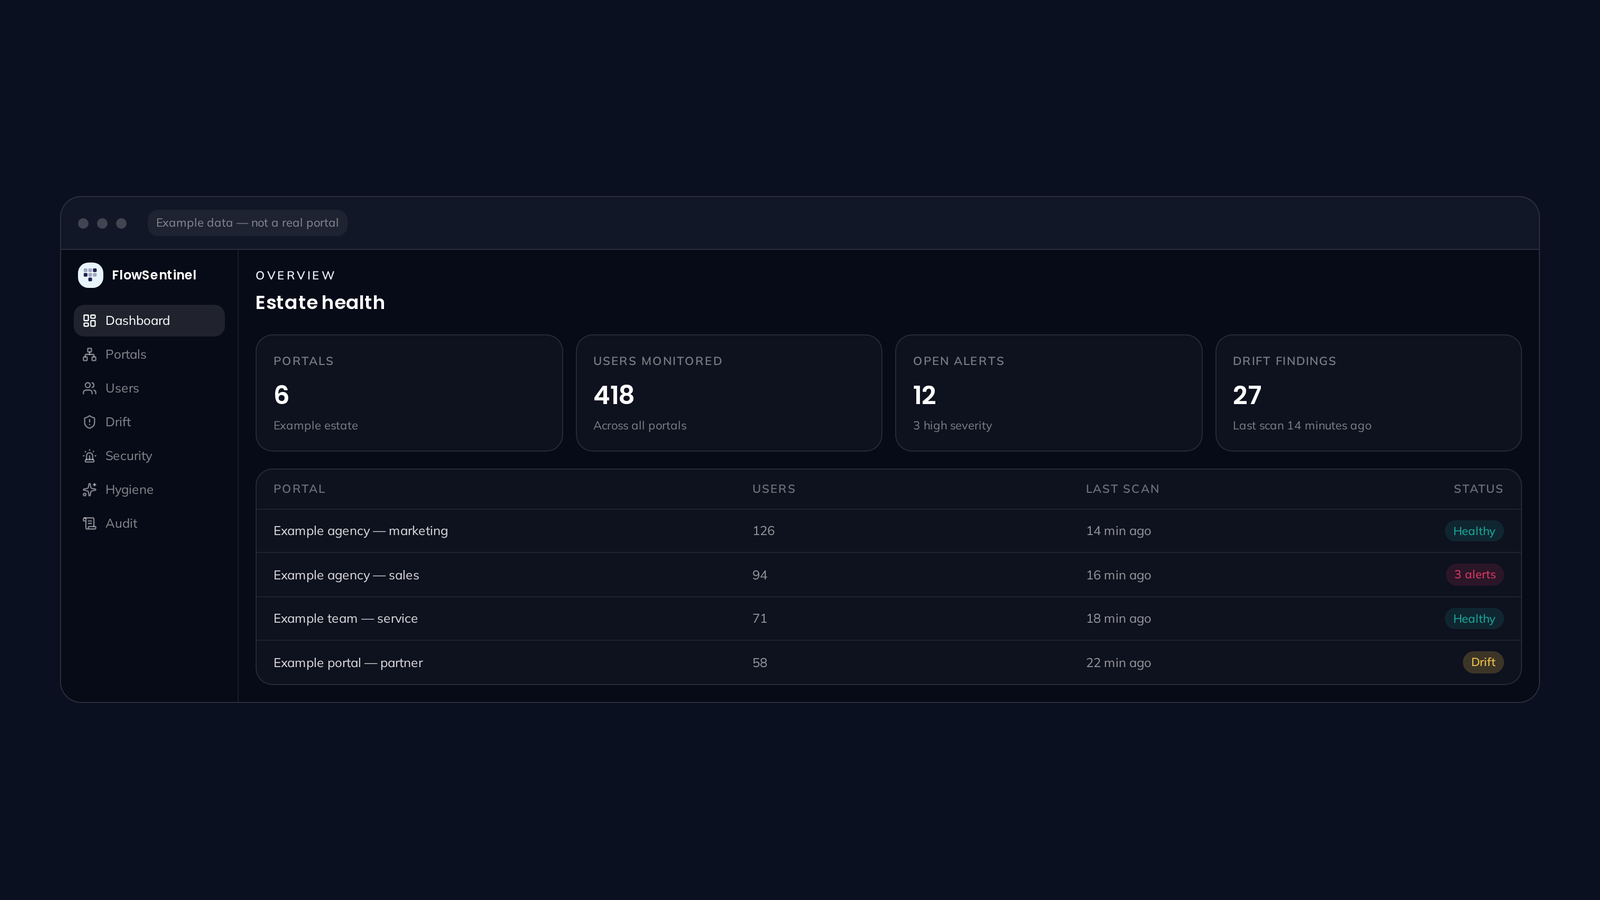The width and height of the screenshot is (1600, 900).
Task: Click '3 high severity' text
Action: click(952, 426)
